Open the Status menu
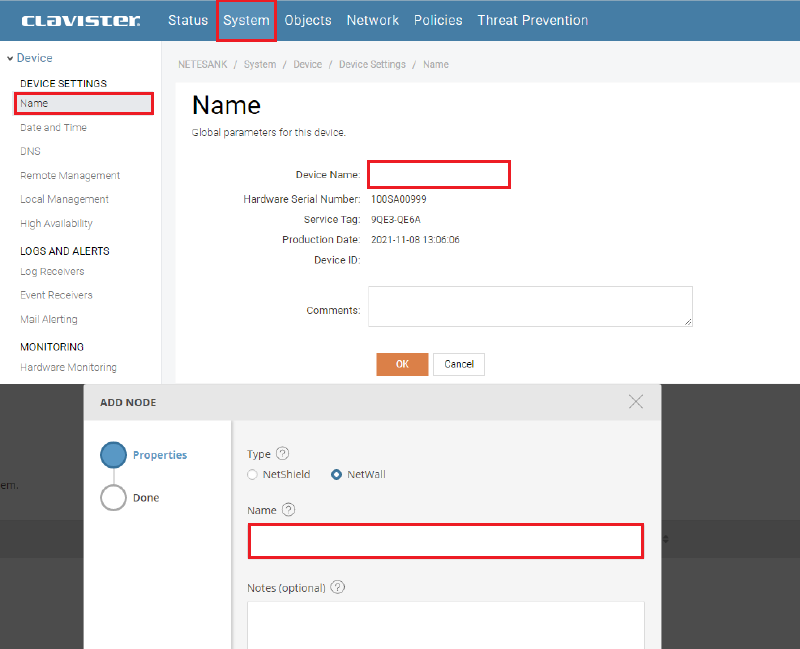 188,20
